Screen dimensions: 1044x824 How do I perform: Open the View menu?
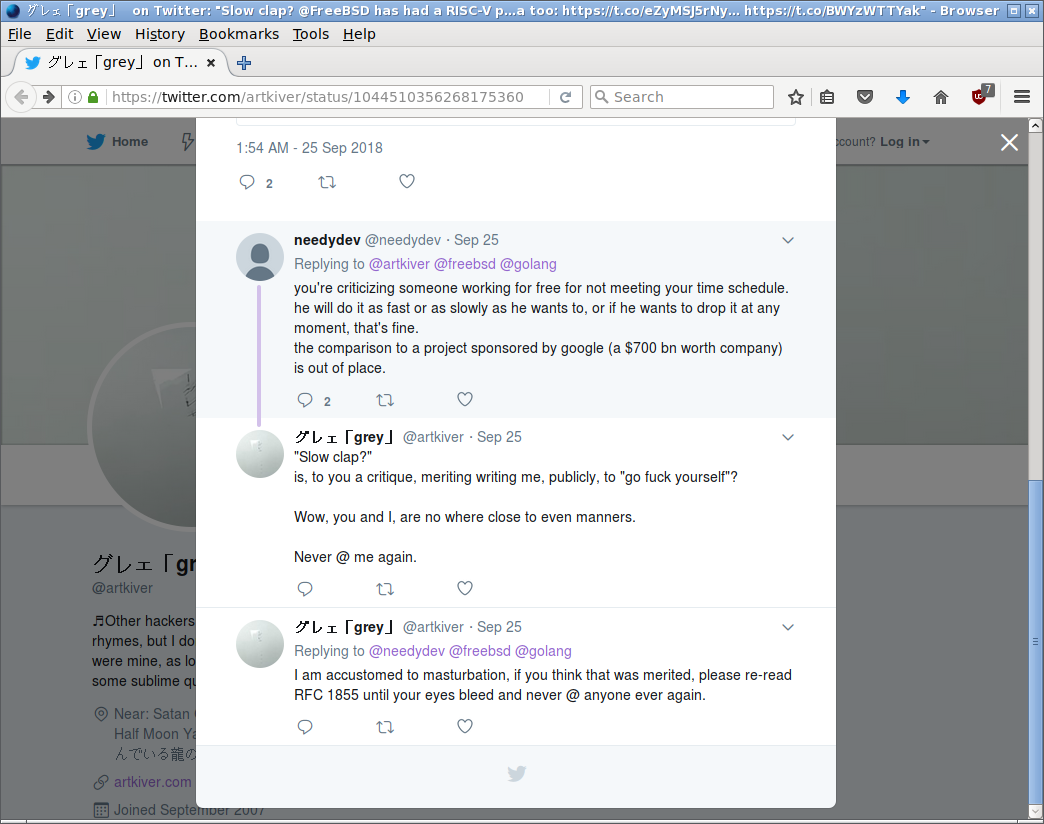(x=104, y=34)
